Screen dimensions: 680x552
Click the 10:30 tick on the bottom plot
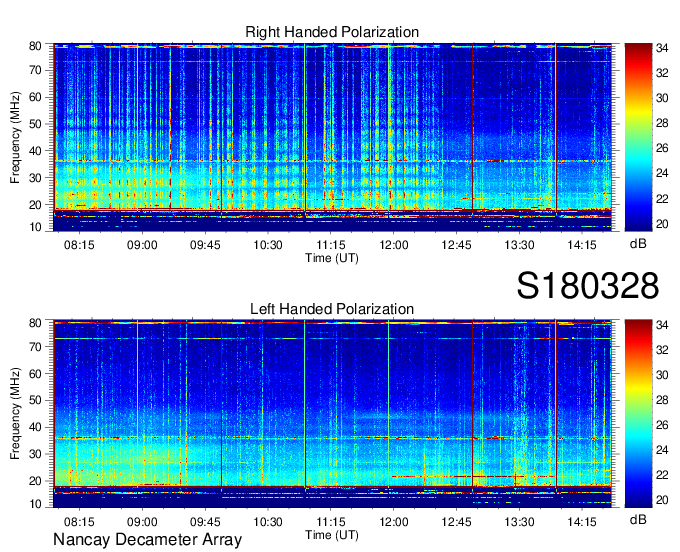point(268,522)
